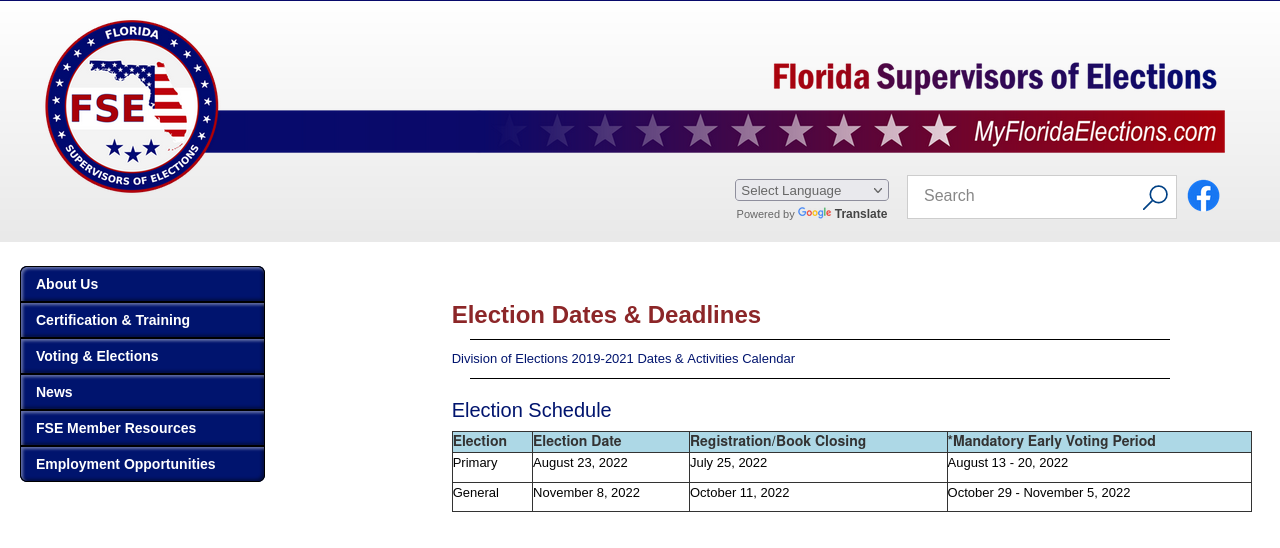Open Employment Opportunities menu item
Image resolution: width=1280 pixels, height=548 pixels.
[x=142, y=464]
